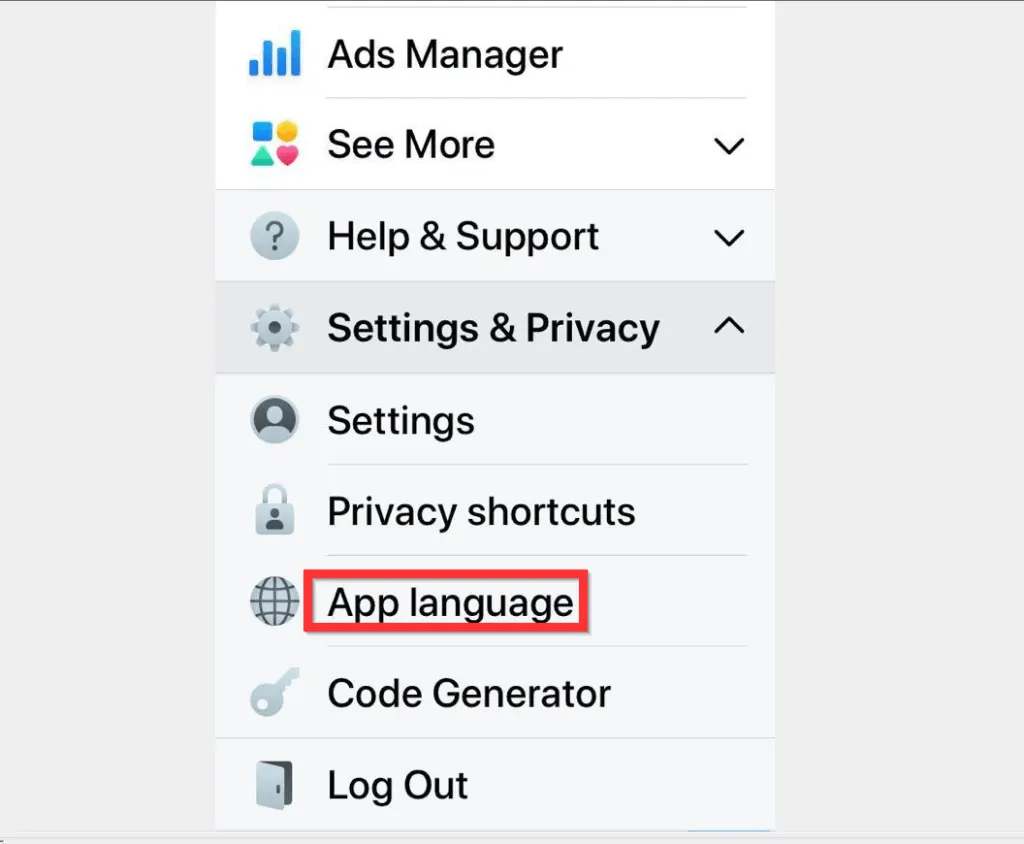Click the App language globe icon
Screen dimensions: 1024x844
pyautogui.click(x=274, y=603)
